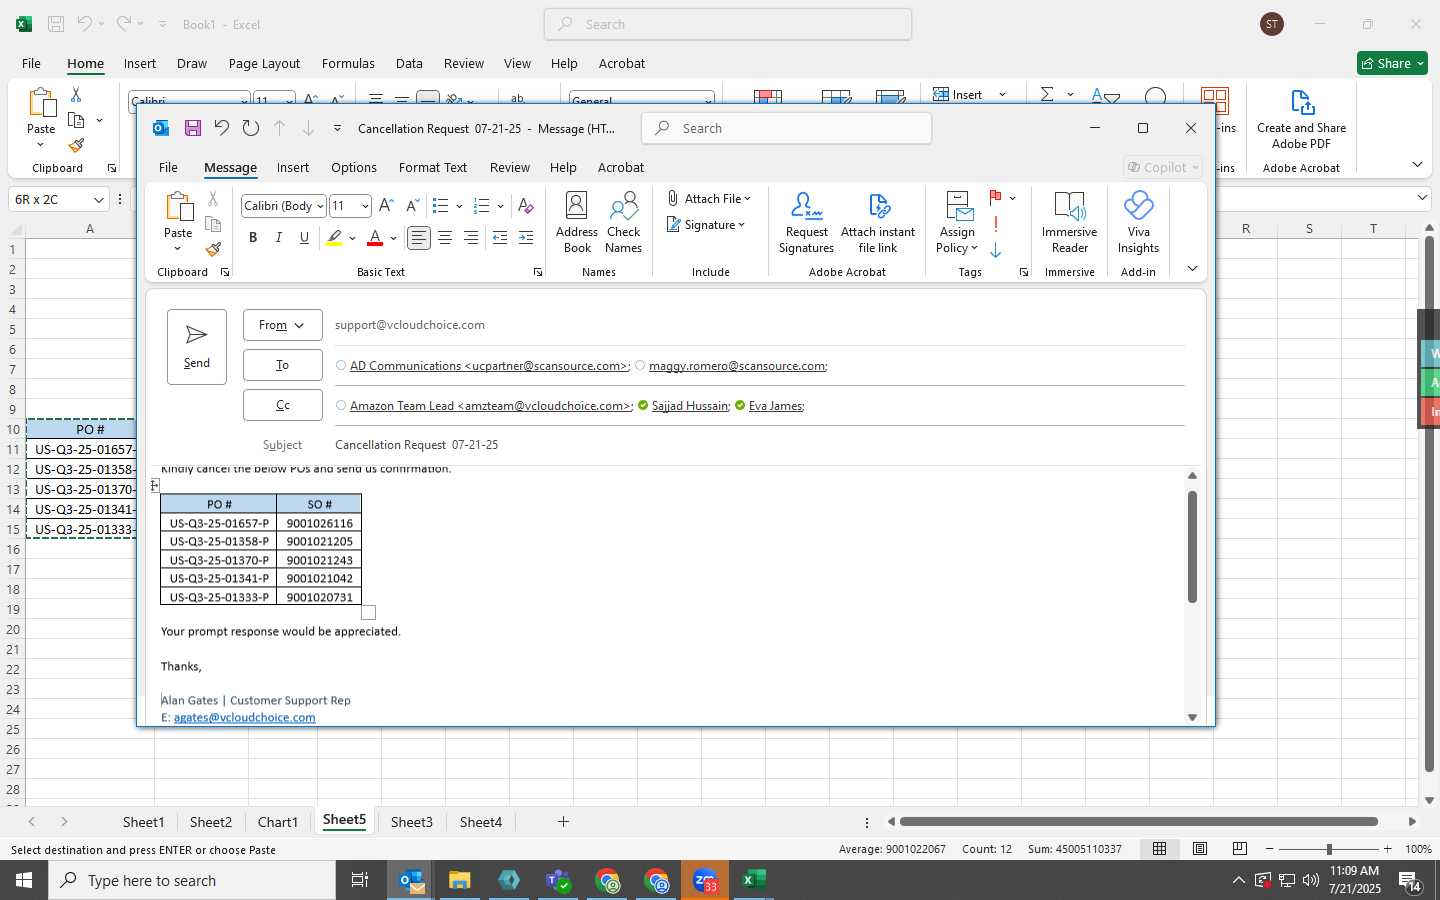Image resolution: width=1440 pixels, height=900 pixels.
Task: Undo the last action in message window
Action: (x=222, y=128)
